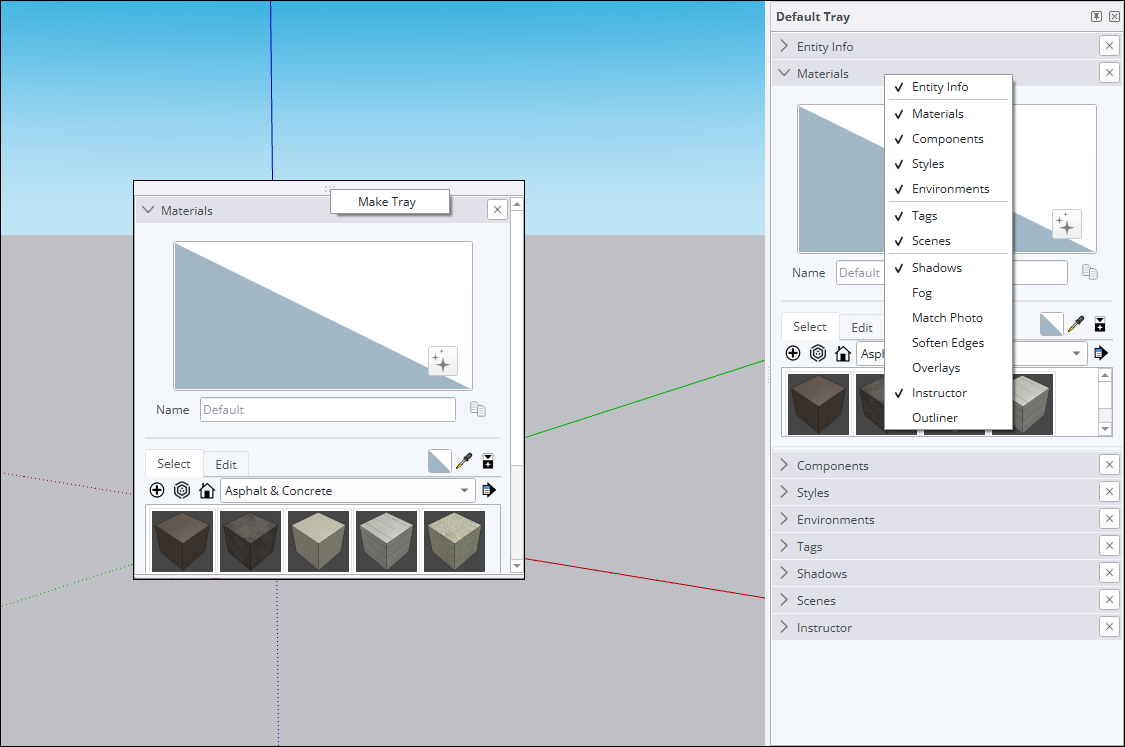Select Match Photo from the tray menu
Image resolution: width=1125 pixels, height=747 pixels.
(946, 317)
